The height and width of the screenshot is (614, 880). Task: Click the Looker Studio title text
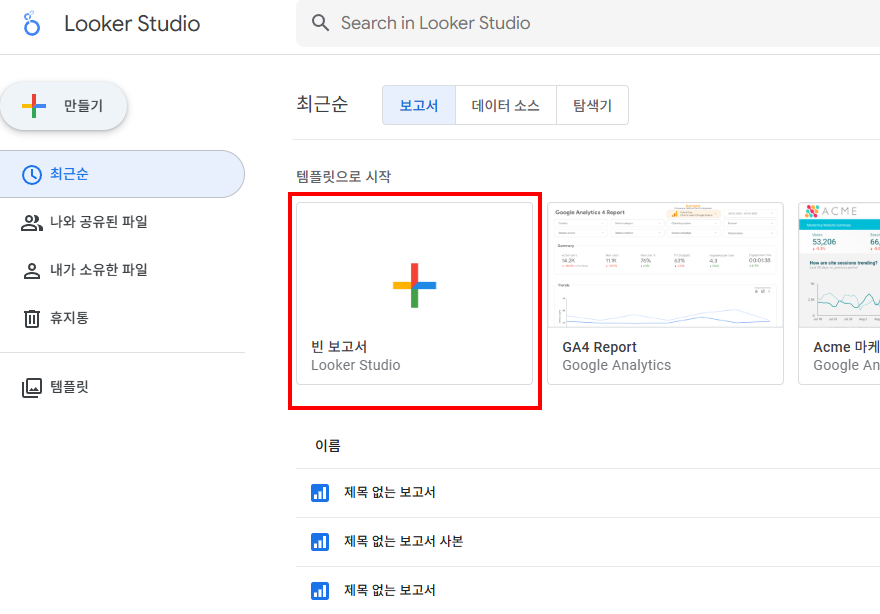pyautogui.click(x=132, y=24)
